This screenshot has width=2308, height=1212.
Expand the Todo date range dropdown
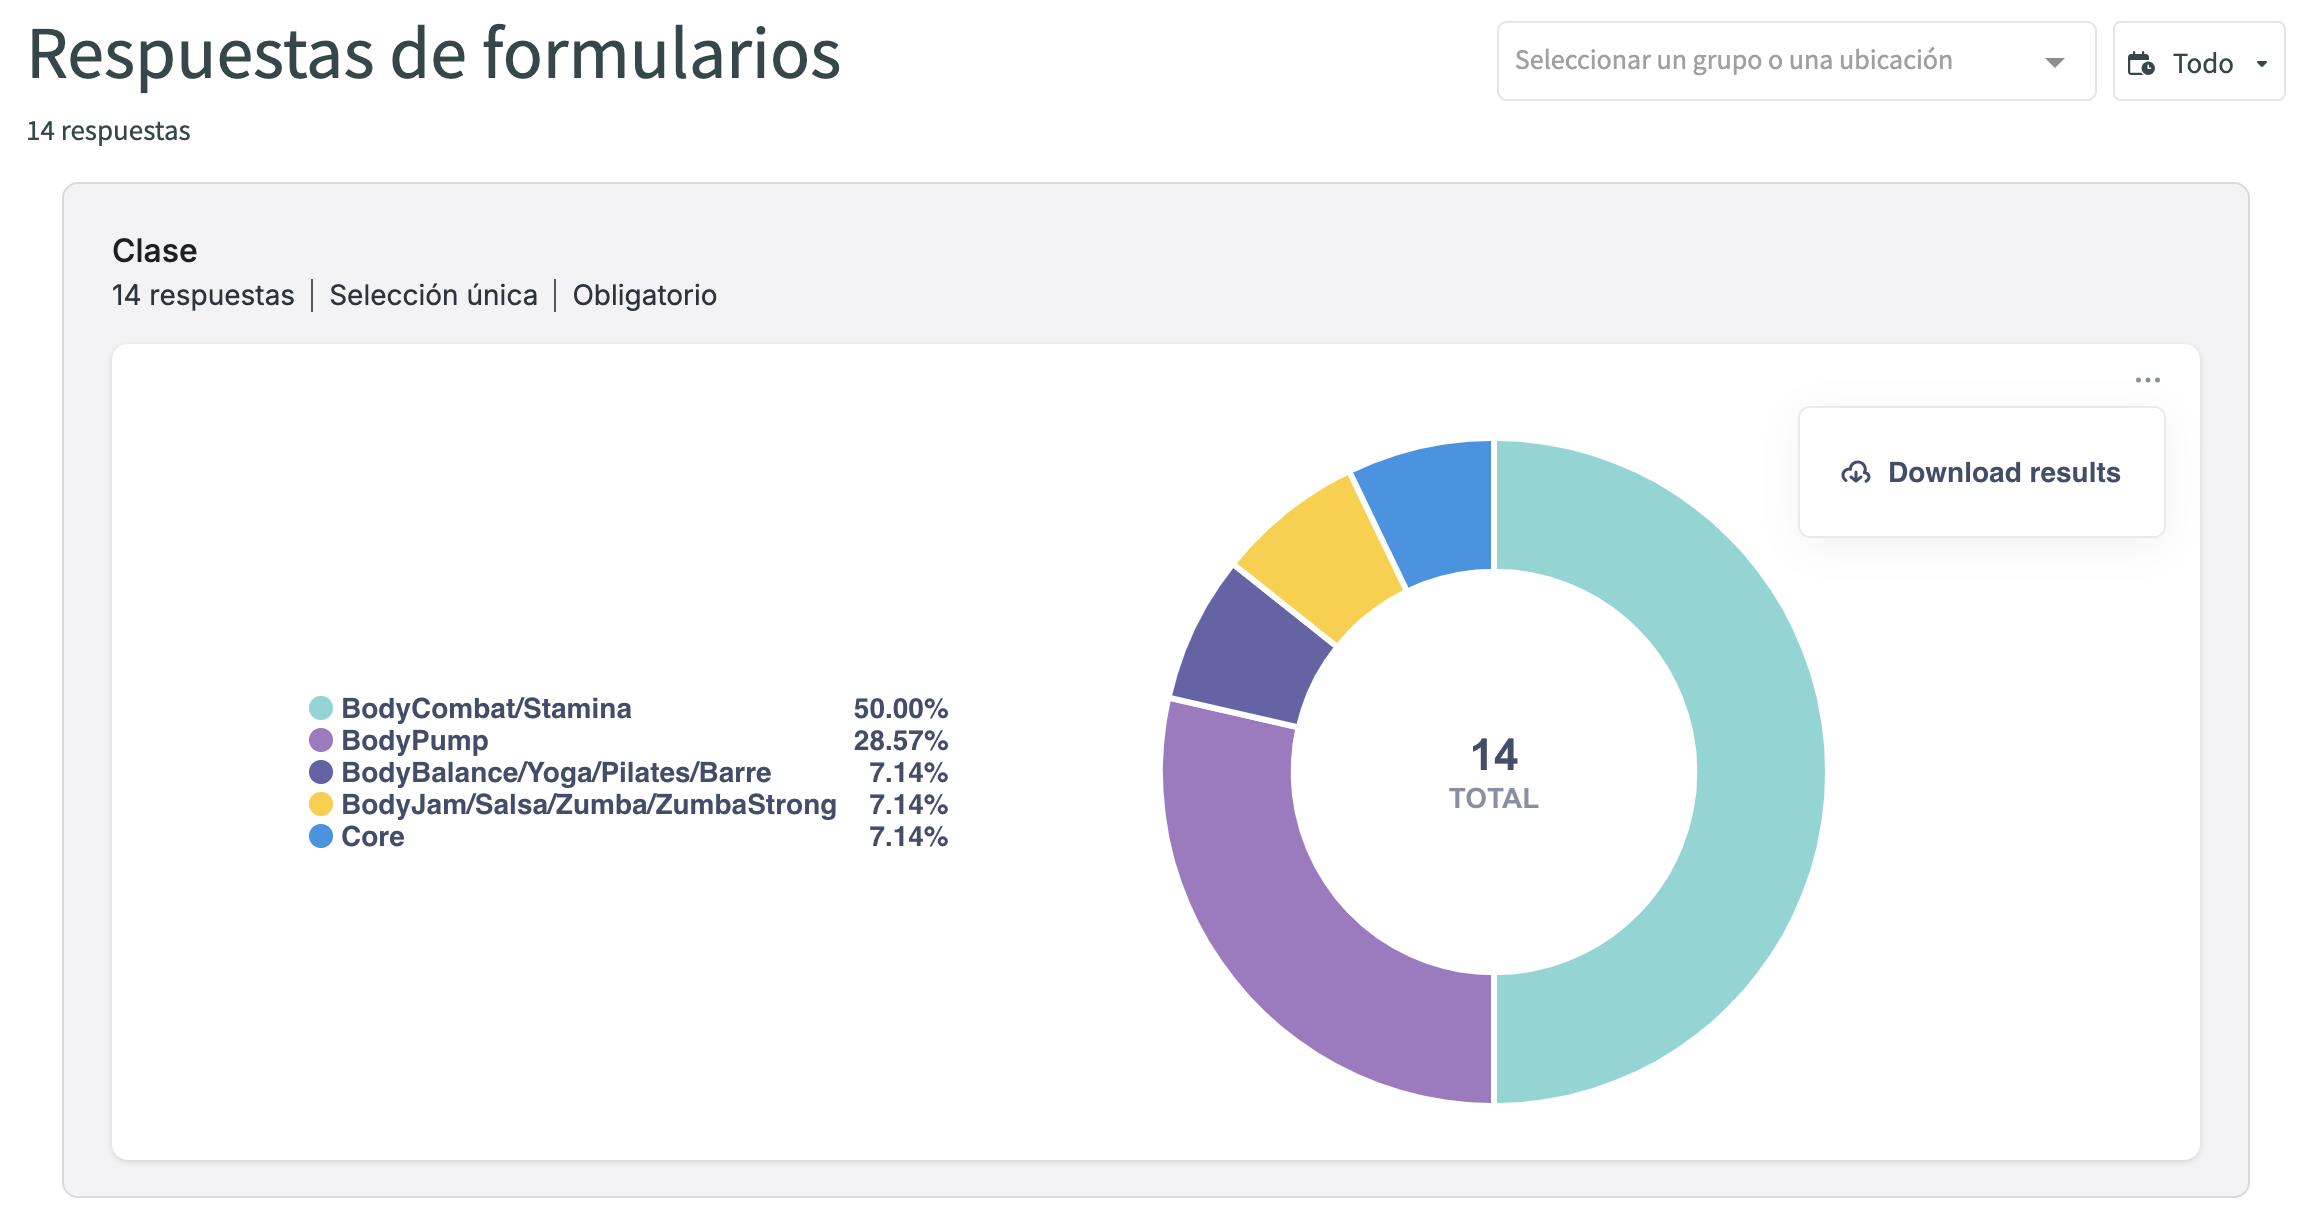(2198, 63)
